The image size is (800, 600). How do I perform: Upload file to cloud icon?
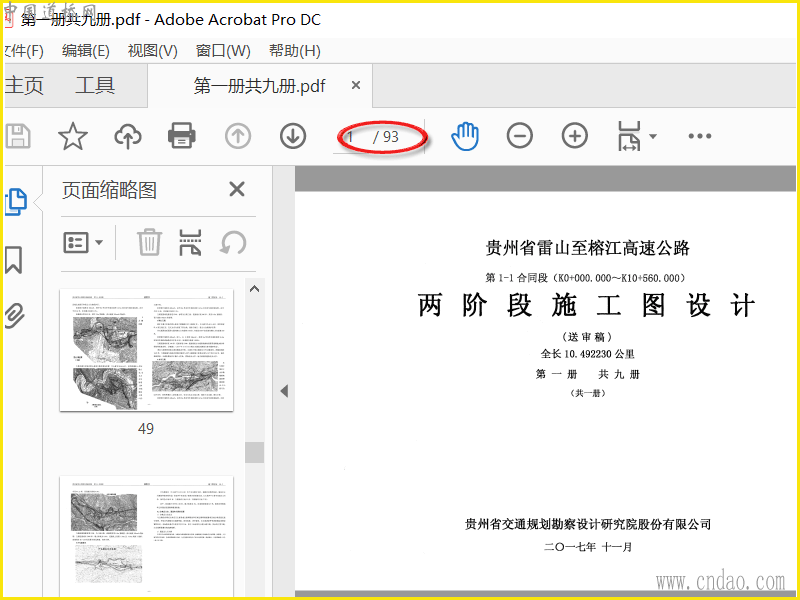(128, 136)
